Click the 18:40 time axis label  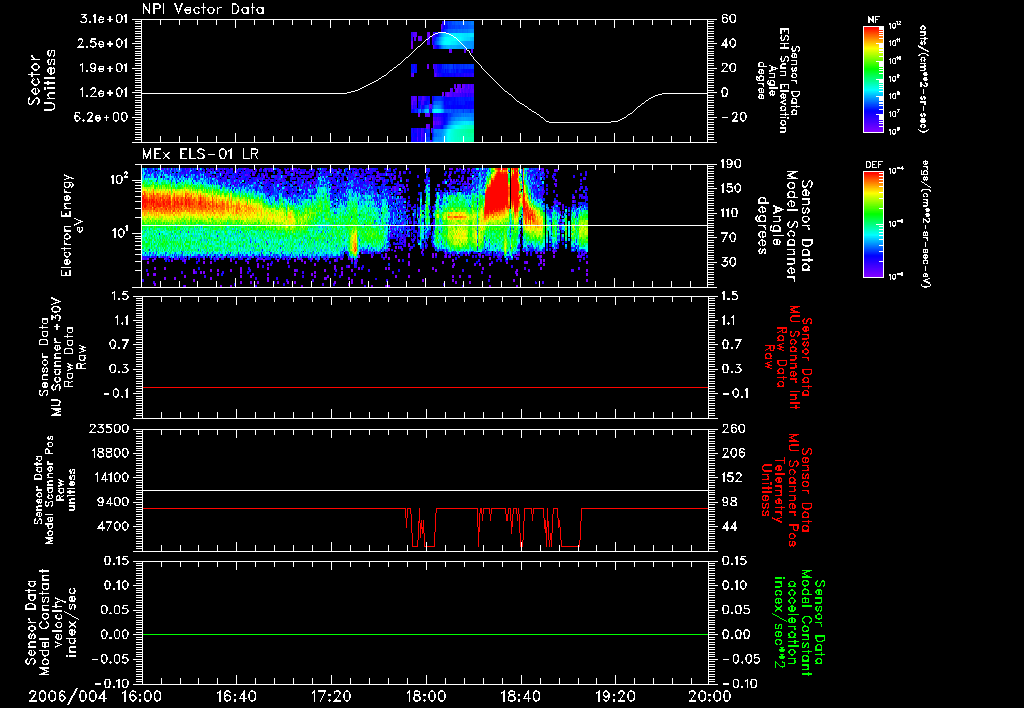(521, 696)
